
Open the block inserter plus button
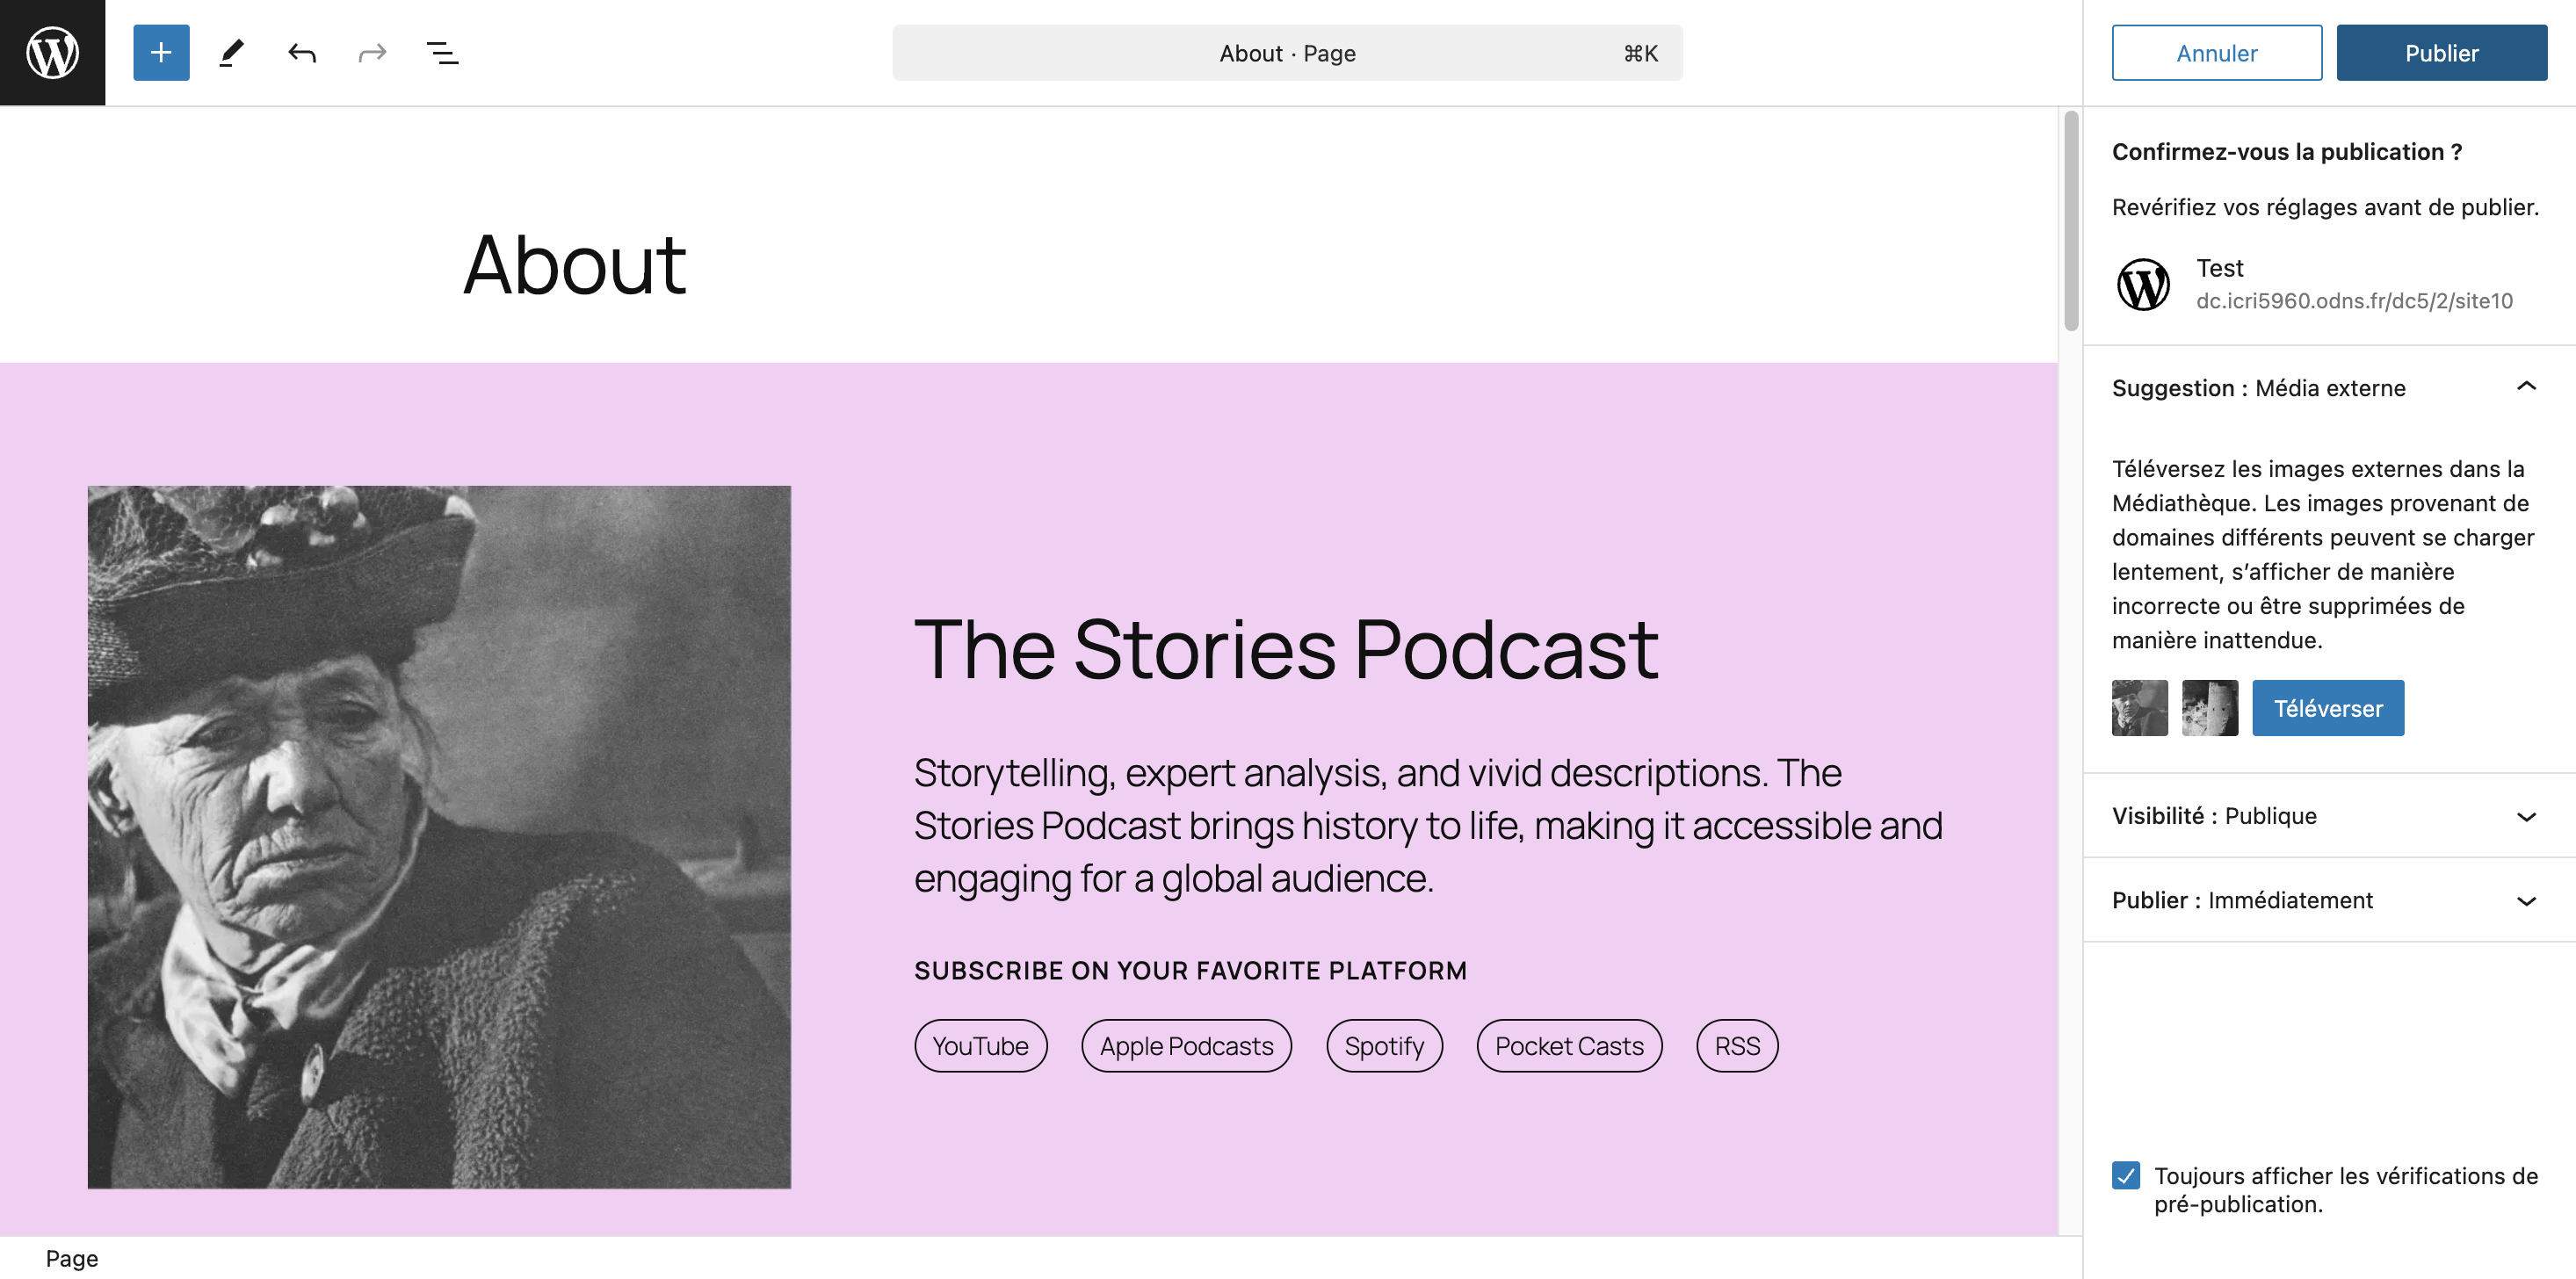click(161, 52)
